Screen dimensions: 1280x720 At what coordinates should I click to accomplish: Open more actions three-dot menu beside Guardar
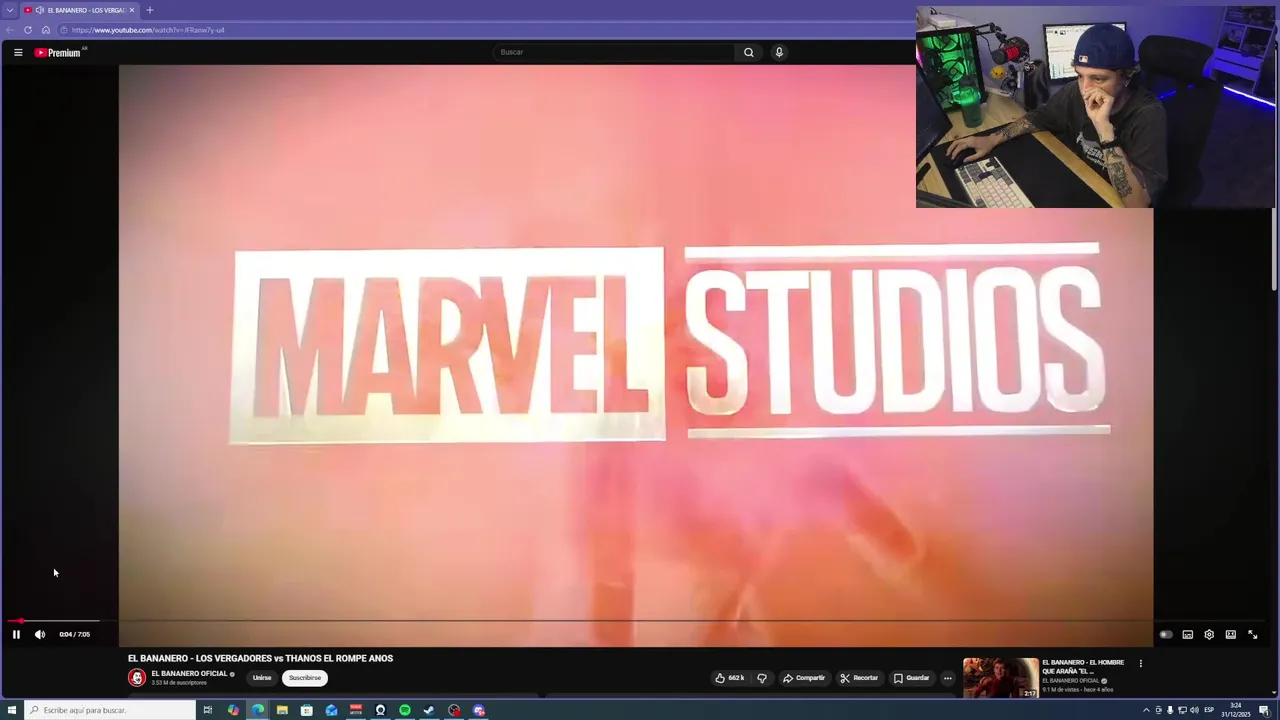click(x=948, y=678)
